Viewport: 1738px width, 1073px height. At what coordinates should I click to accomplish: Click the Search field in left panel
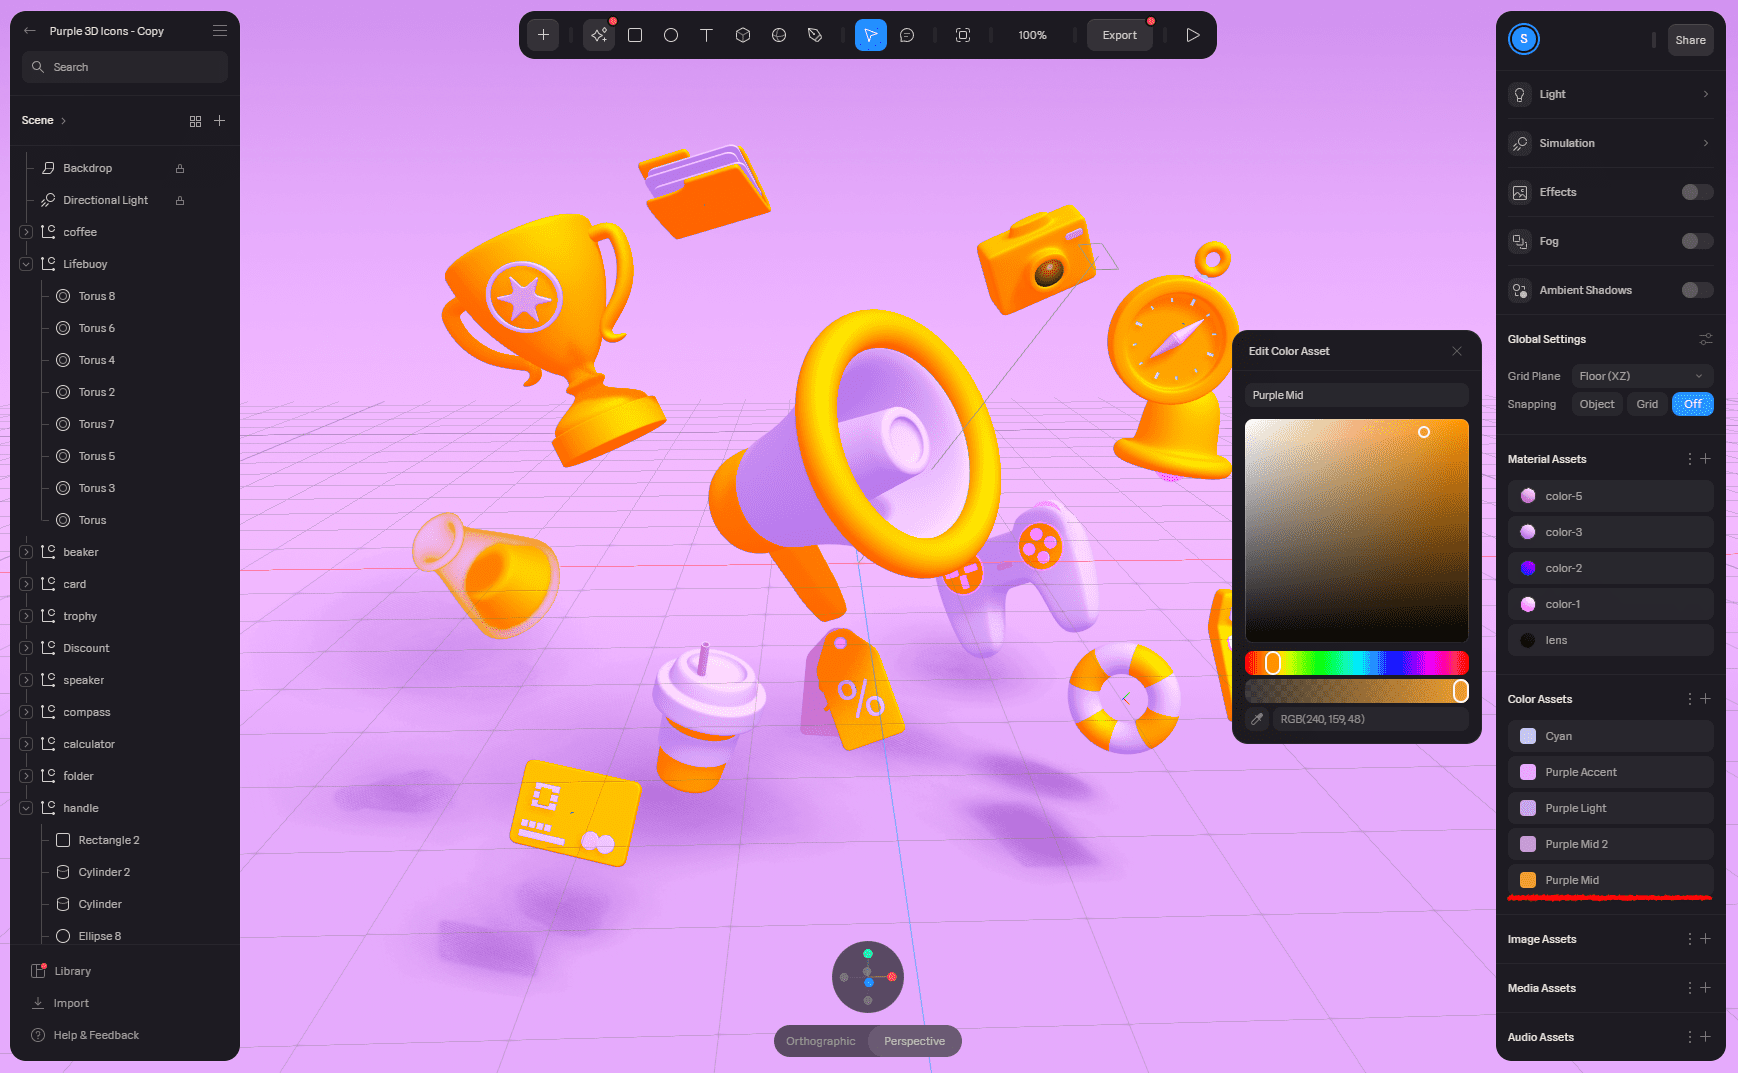(x=125, y=67)
